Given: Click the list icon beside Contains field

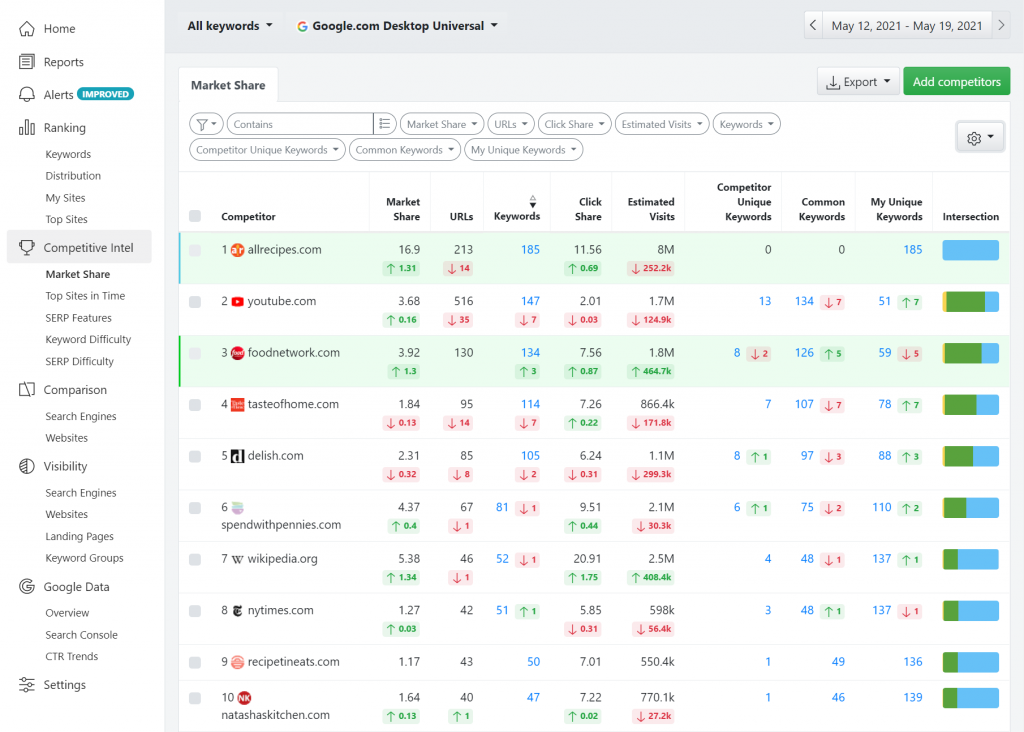Looking at the screenshot, I should [x=385, y=124].
